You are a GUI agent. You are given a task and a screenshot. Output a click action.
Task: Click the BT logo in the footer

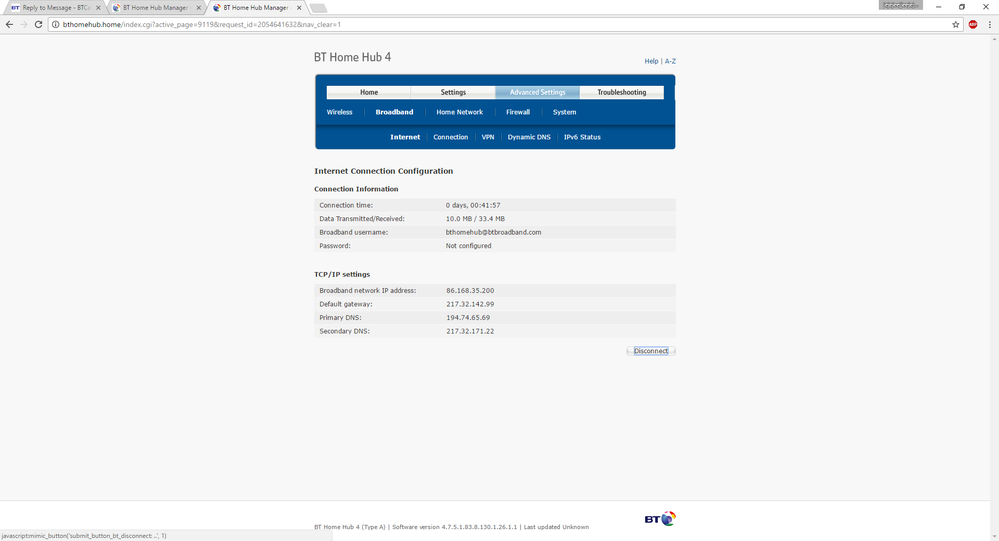point(659,519)
